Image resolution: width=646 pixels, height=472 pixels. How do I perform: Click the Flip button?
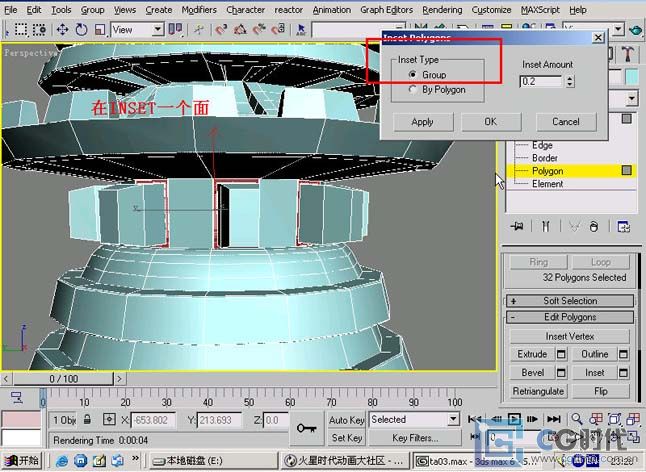pos(601,391)
